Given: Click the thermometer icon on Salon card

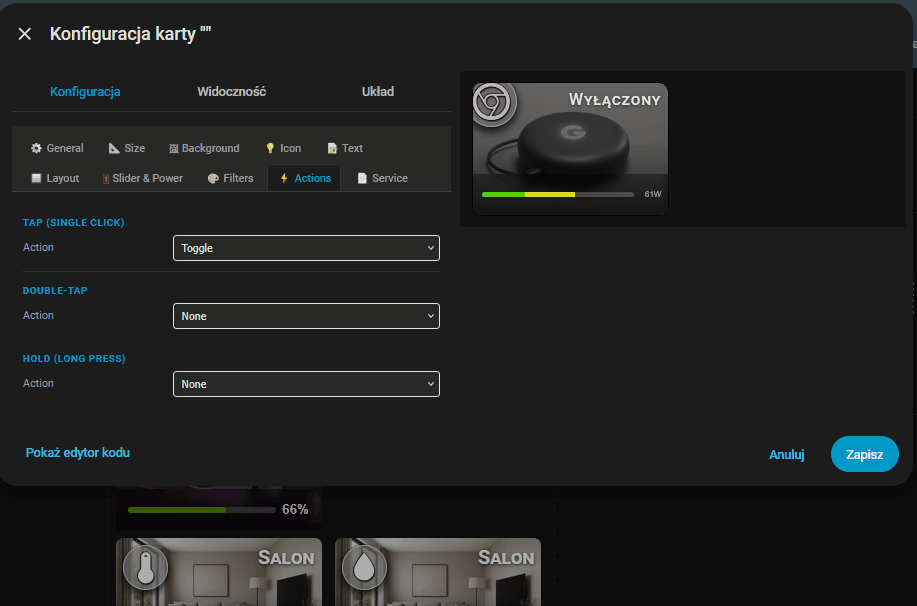Looking at the screenshot, I should point(146,567).
